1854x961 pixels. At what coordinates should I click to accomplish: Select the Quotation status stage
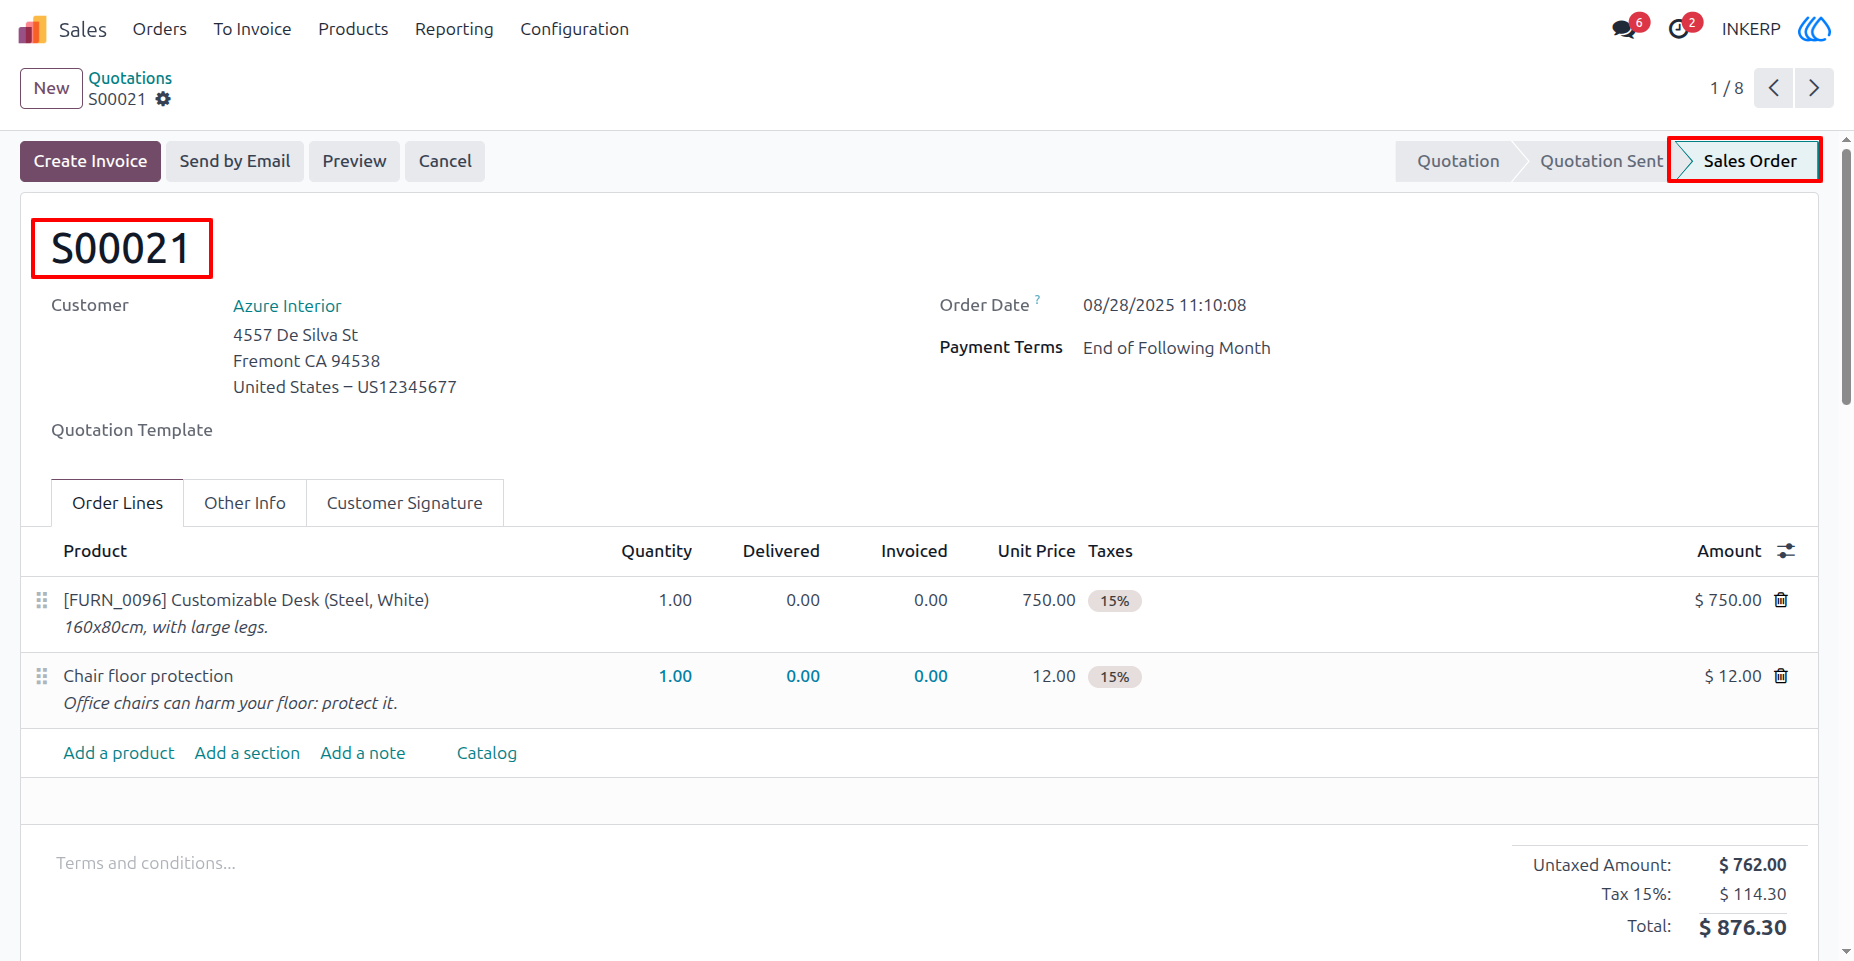pos(1458,161)
